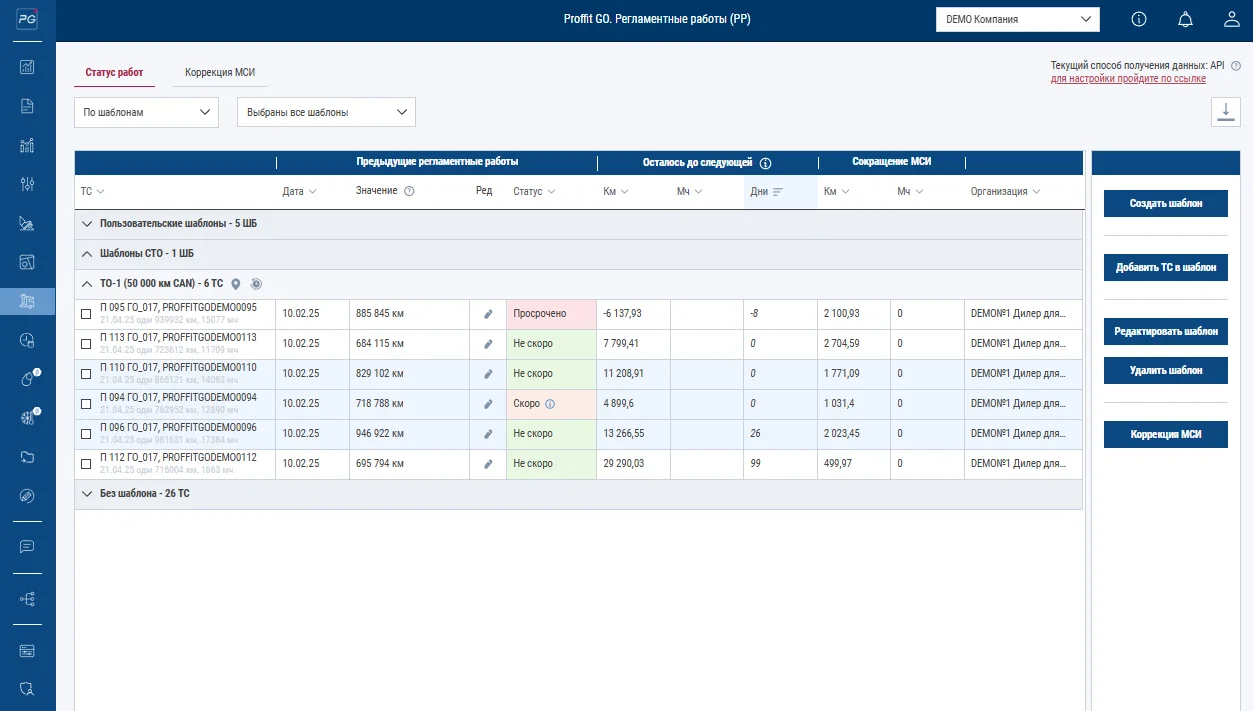
Task: Tick checkbox for П 095 ГО_017 vehicle
Action: [x=86, y=314]
